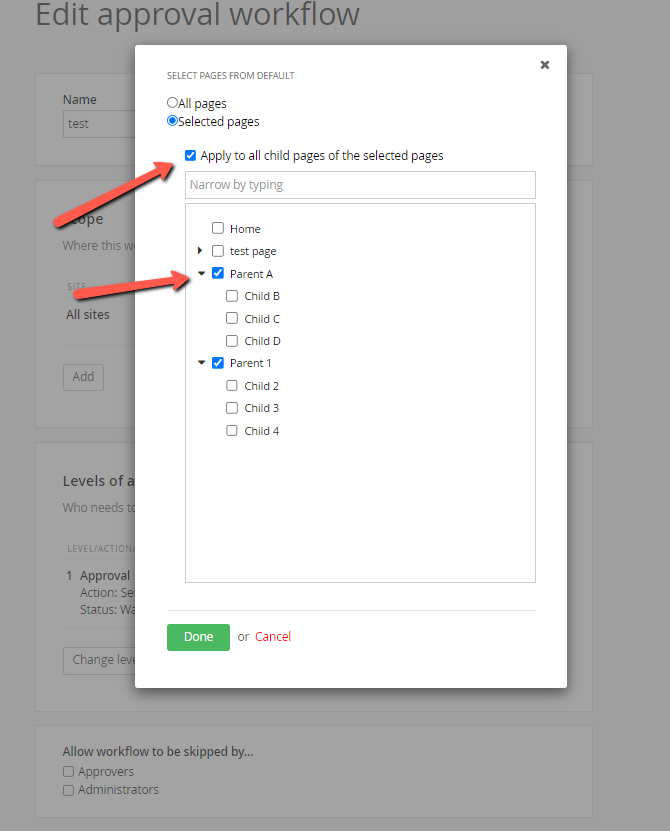Click the Approval level row text
The width and height of the screenshot is (670, 831).
[x=105, y=576]
